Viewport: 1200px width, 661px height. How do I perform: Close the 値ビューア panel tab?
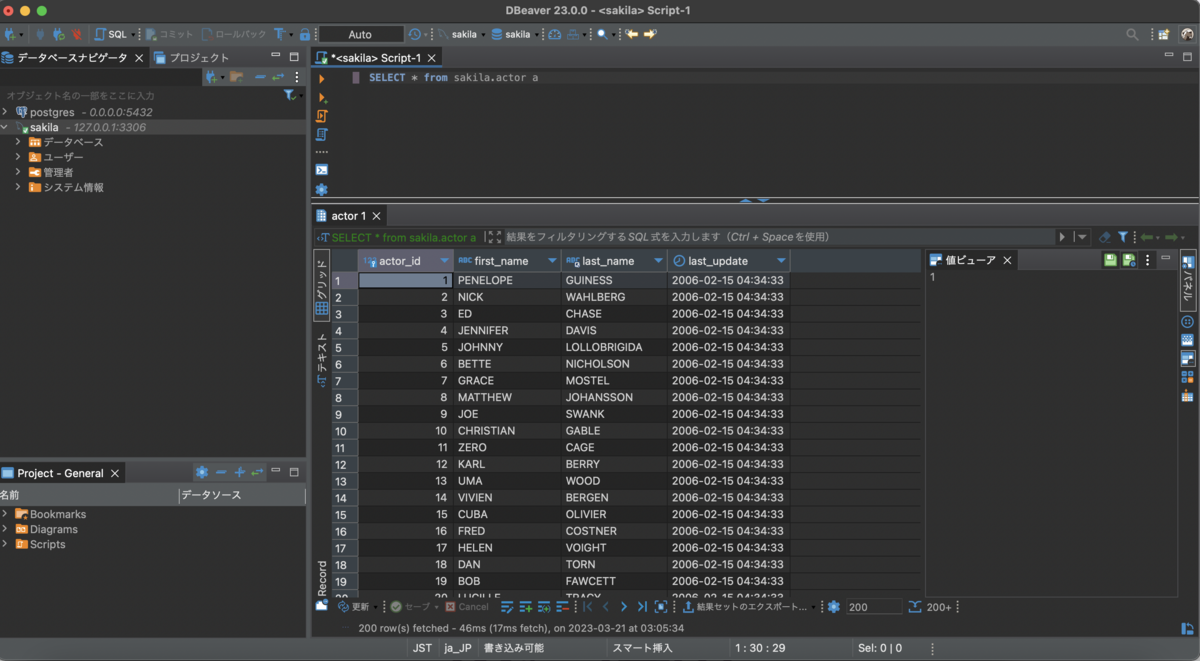(1008, 260)
